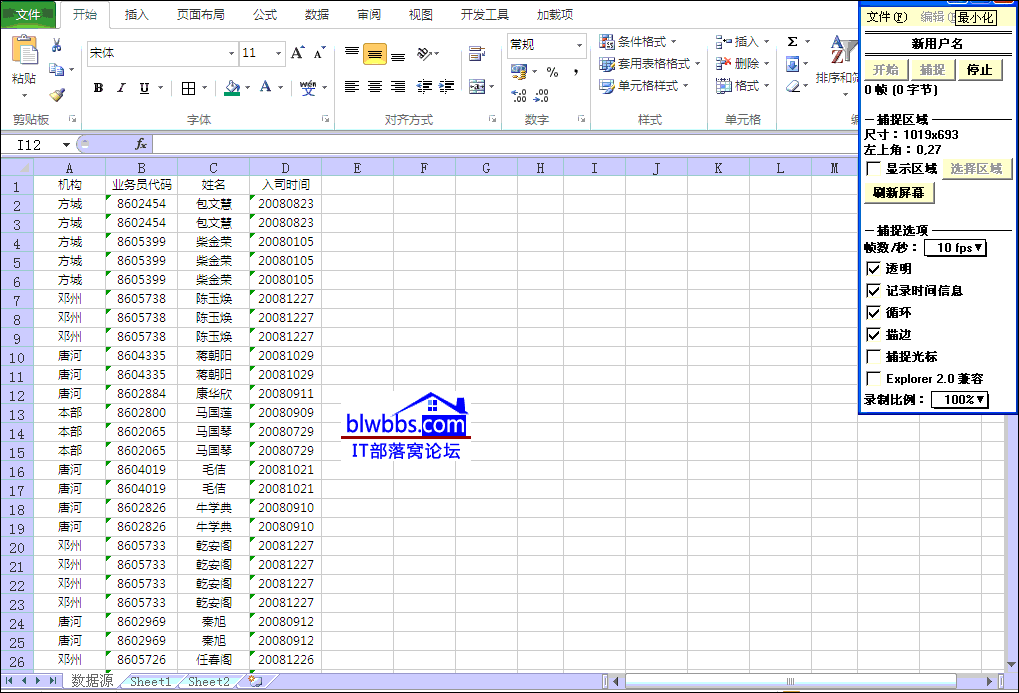
Task: Uncheck the 透明 checkbox
Action: click(x=874, y=269)
